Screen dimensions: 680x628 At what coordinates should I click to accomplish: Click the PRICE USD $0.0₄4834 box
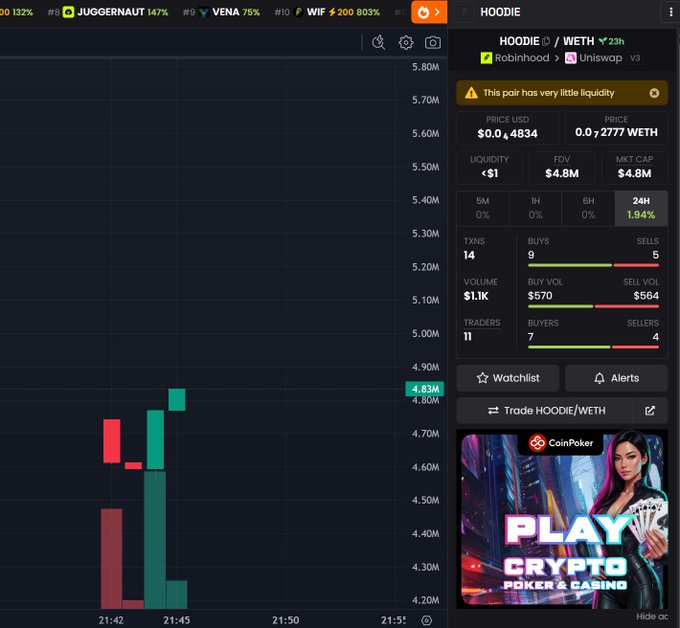[x=507, y=128]
